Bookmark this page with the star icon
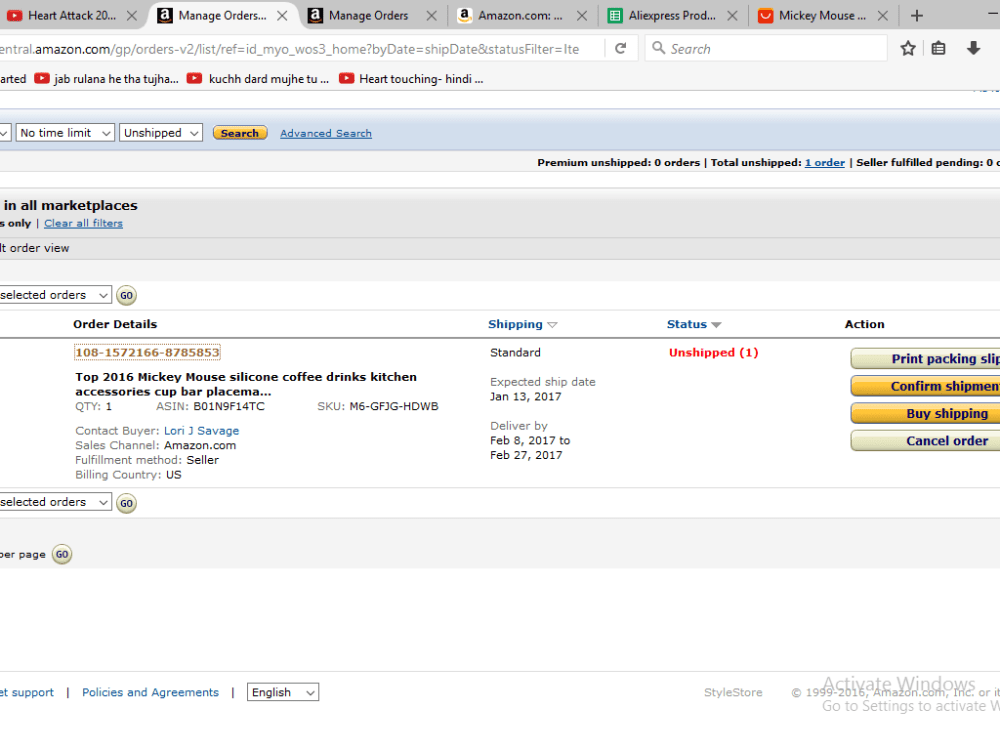Viewport: 1000px width, 750px height. pos(908,48)
